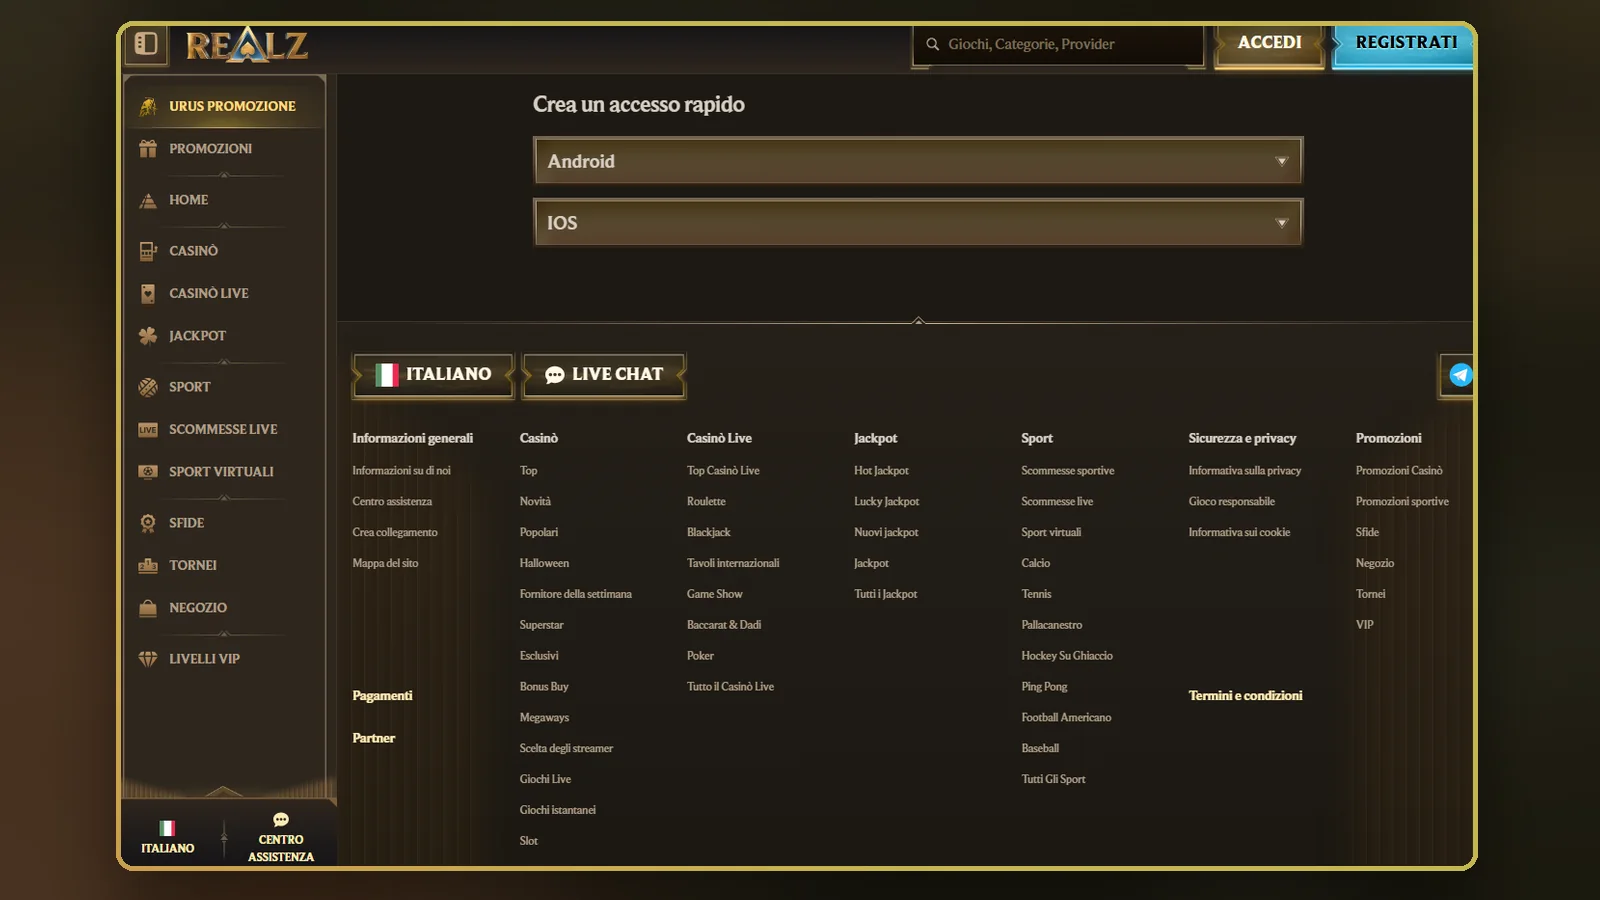Expand the Pagamenti footer section

click(382, 696)
